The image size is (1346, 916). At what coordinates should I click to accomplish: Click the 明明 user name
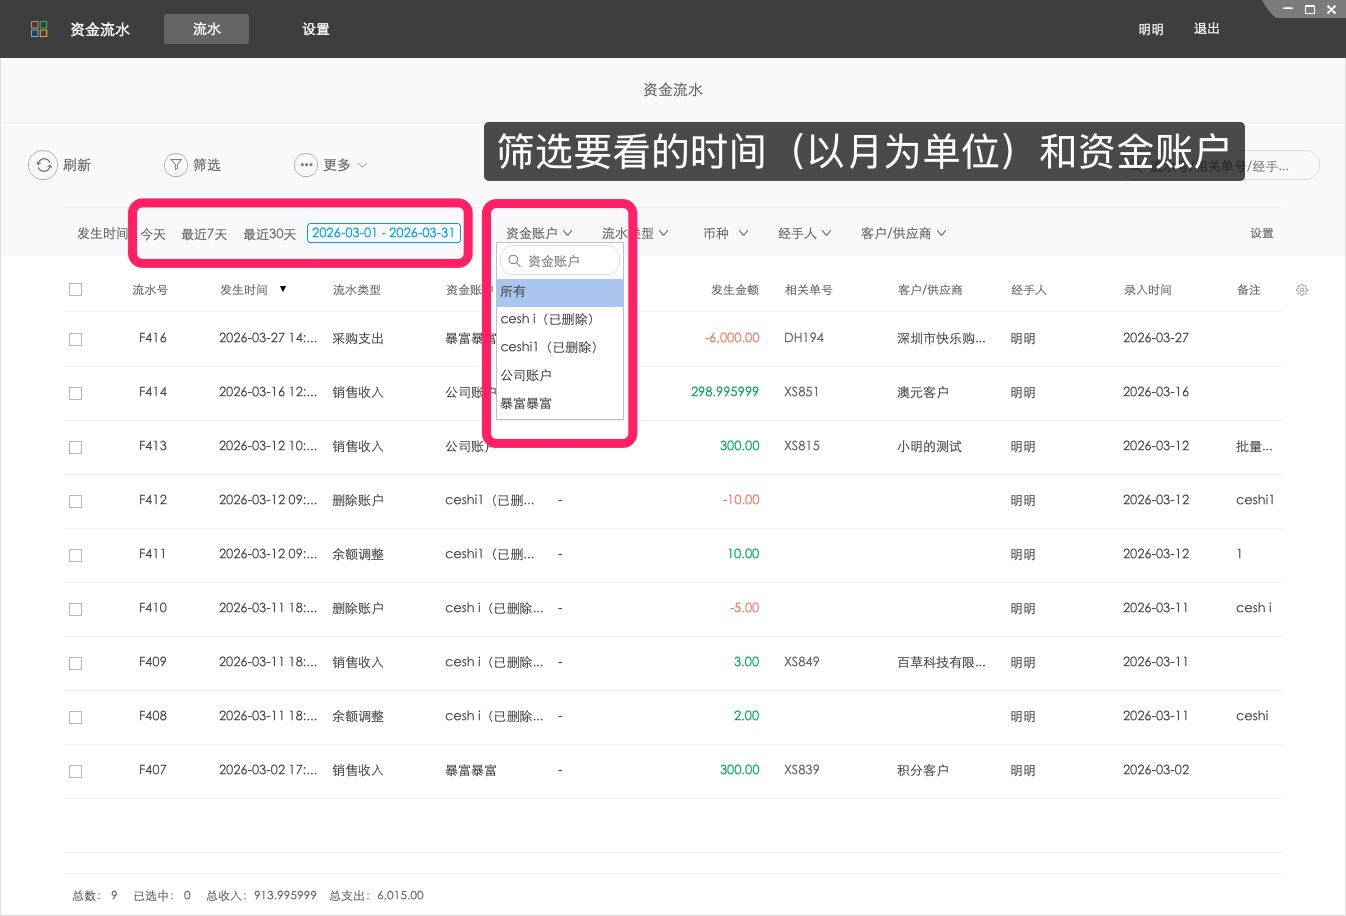click(1151, 29)
